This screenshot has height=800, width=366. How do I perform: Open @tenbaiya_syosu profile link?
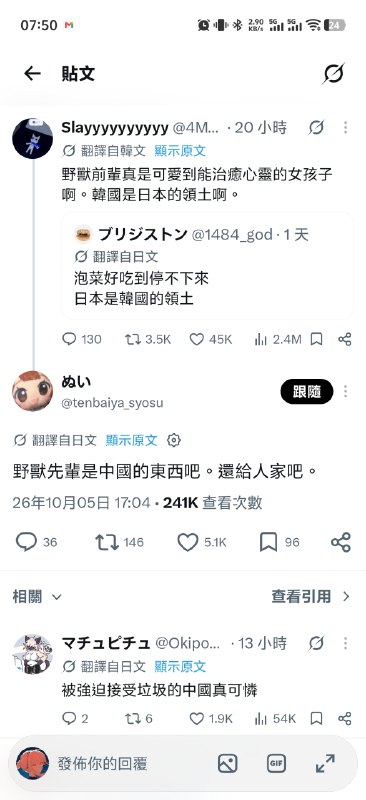[x=112, y=403]
